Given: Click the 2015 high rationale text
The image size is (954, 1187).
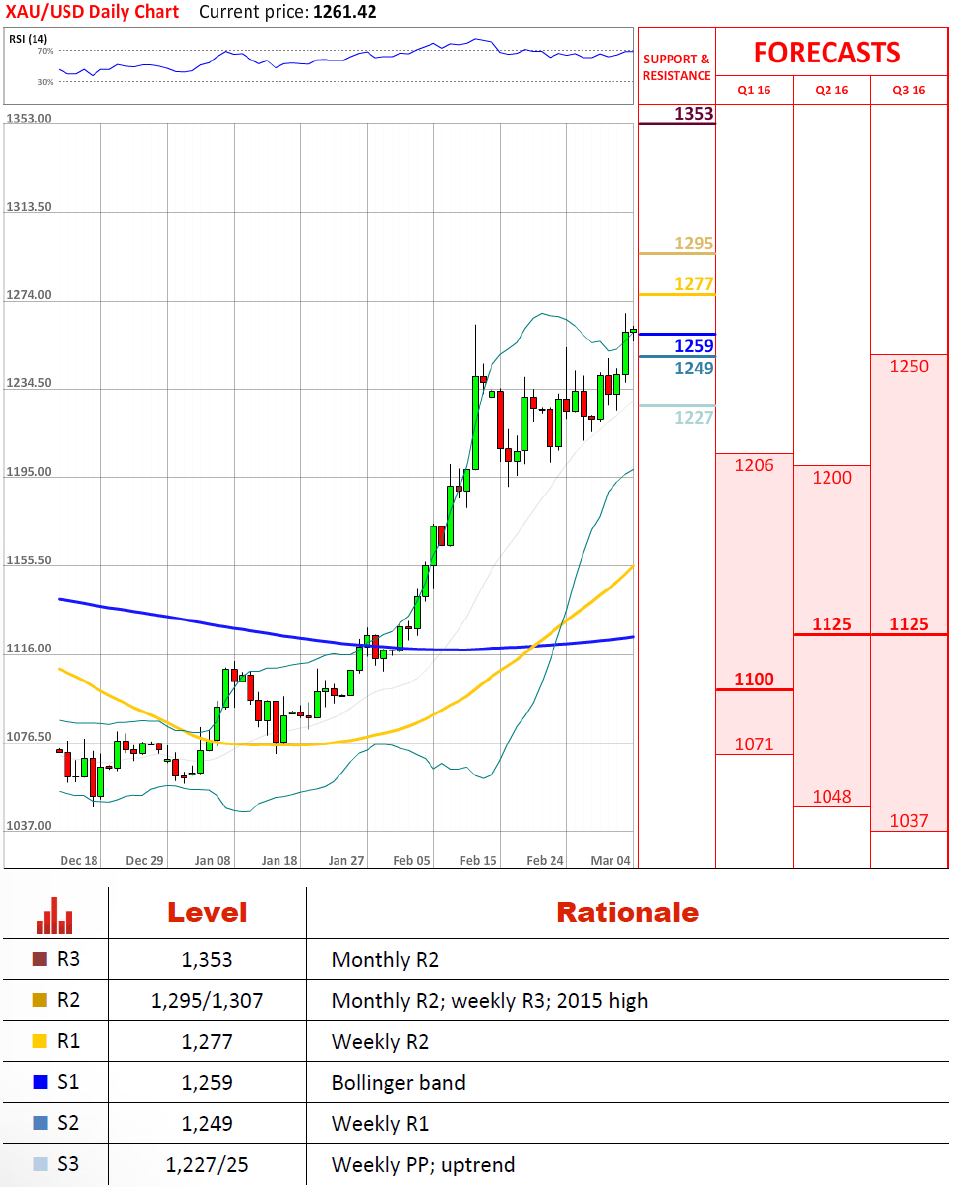Looking at the screenshot, I should point(603,1001).
